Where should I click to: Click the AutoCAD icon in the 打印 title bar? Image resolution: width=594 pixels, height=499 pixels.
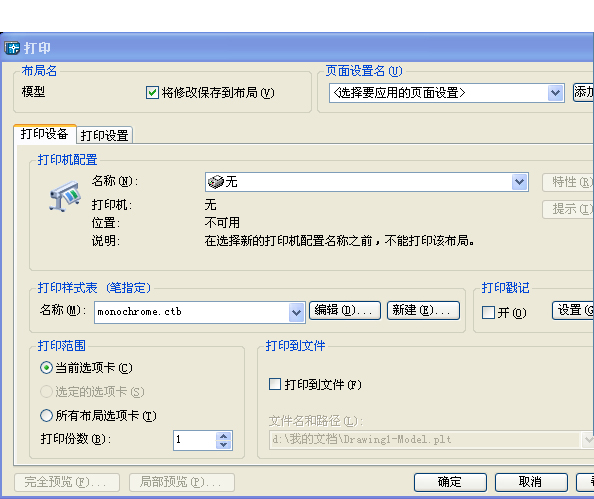[x=12, y=48]
